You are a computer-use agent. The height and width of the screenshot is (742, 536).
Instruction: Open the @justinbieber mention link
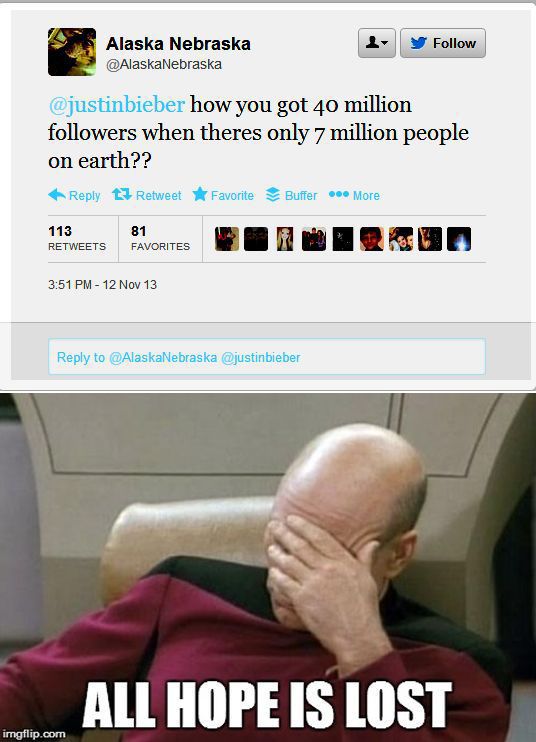click(x=117, y=104)
